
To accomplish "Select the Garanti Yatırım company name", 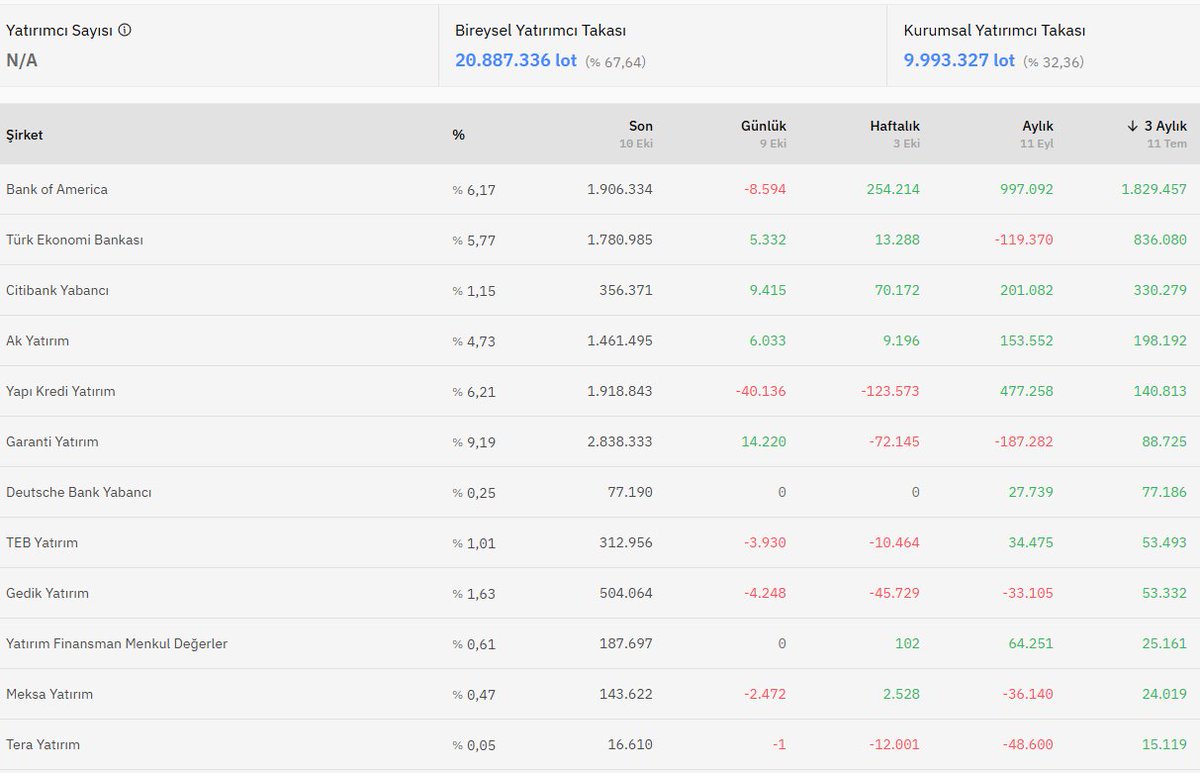I will click(52, 442).
